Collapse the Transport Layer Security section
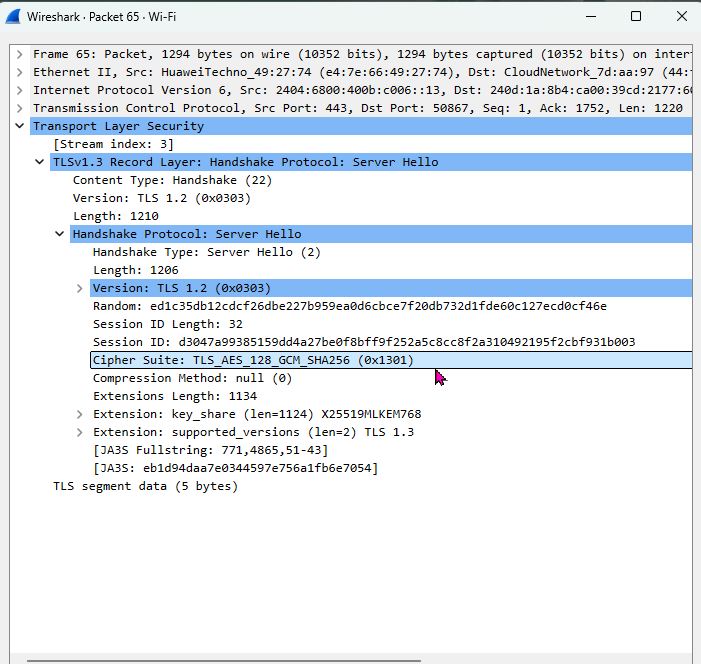This screenshot has height=664, width=701. pos(19,126)
